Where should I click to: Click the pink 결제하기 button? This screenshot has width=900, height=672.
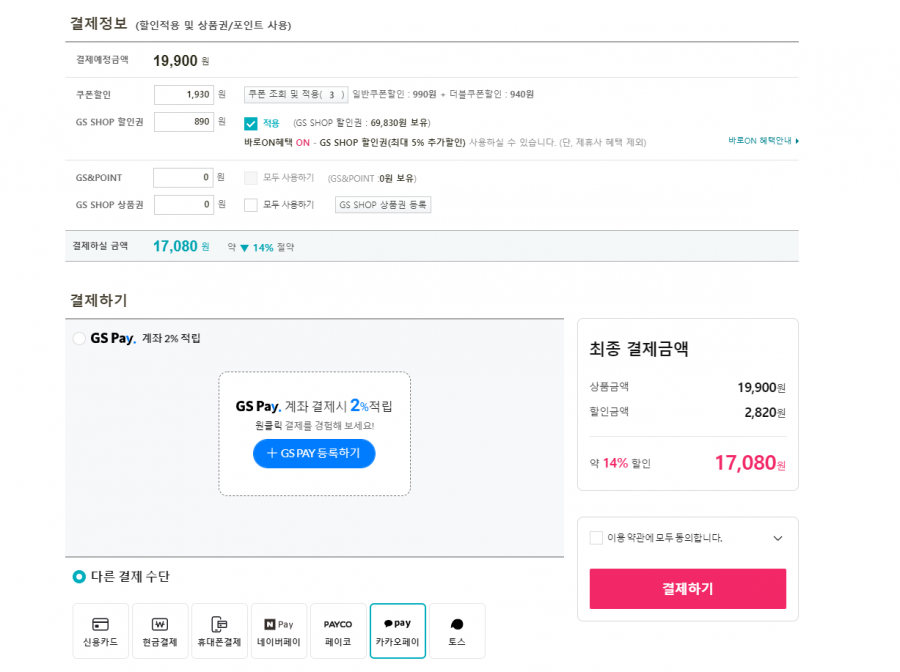click(x=688, y=589)
